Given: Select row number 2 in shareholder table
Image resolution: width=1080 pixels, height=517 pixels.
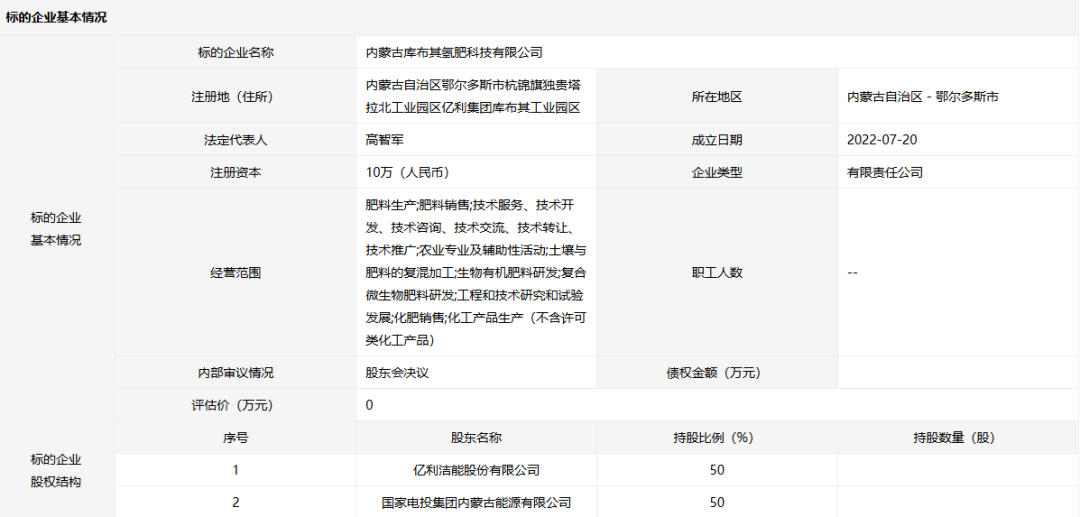Looking at the screenshot, I should [236, 503].
